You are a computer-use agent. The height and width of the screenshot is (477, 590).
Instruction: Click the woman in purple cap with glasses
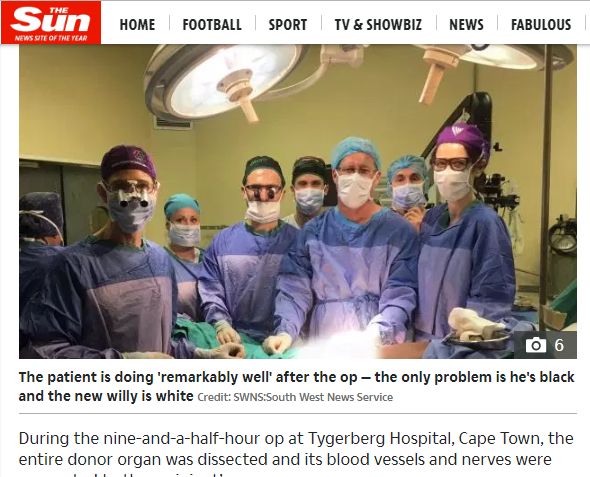click(464, 233)
